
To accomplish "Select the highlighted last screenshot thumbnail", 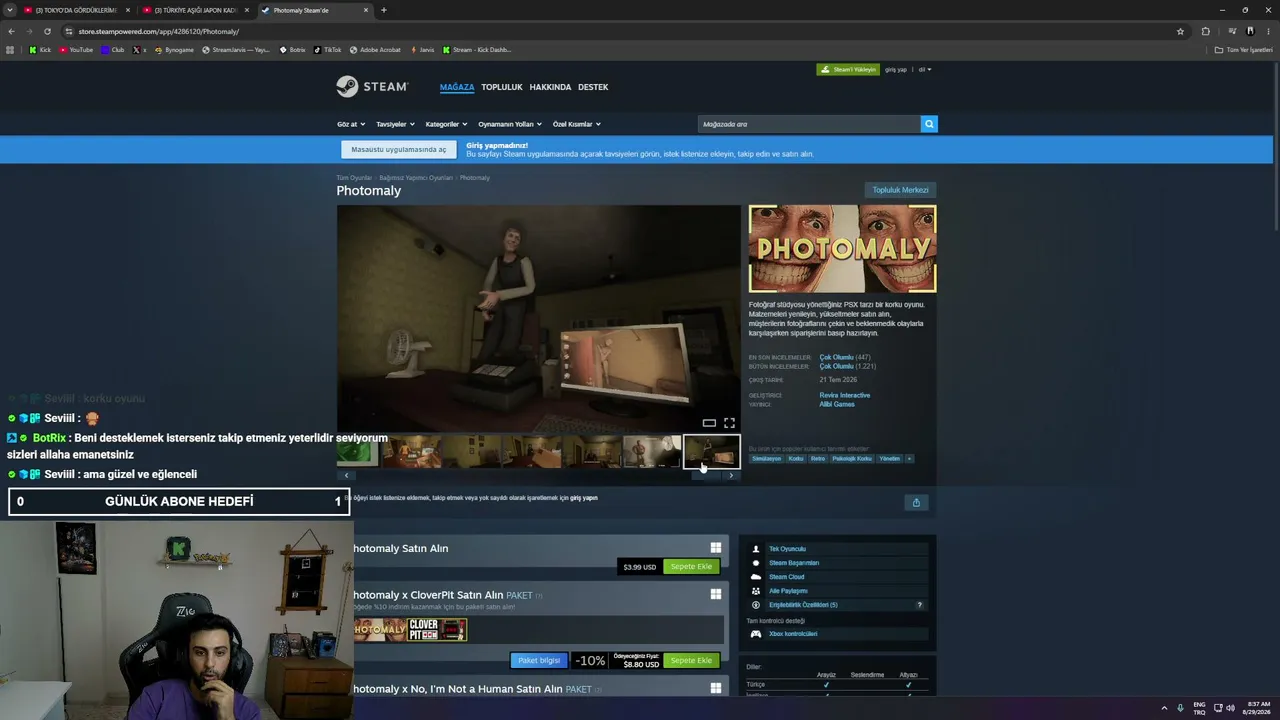I will [711, 452].
